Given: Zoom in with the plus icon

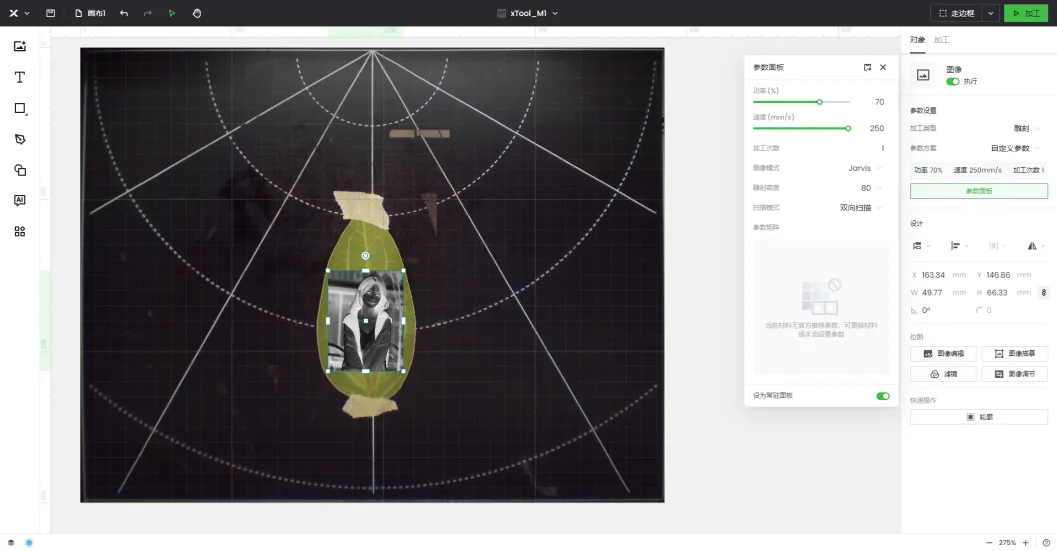Looking at the screenshot, I should [1025, 542].
